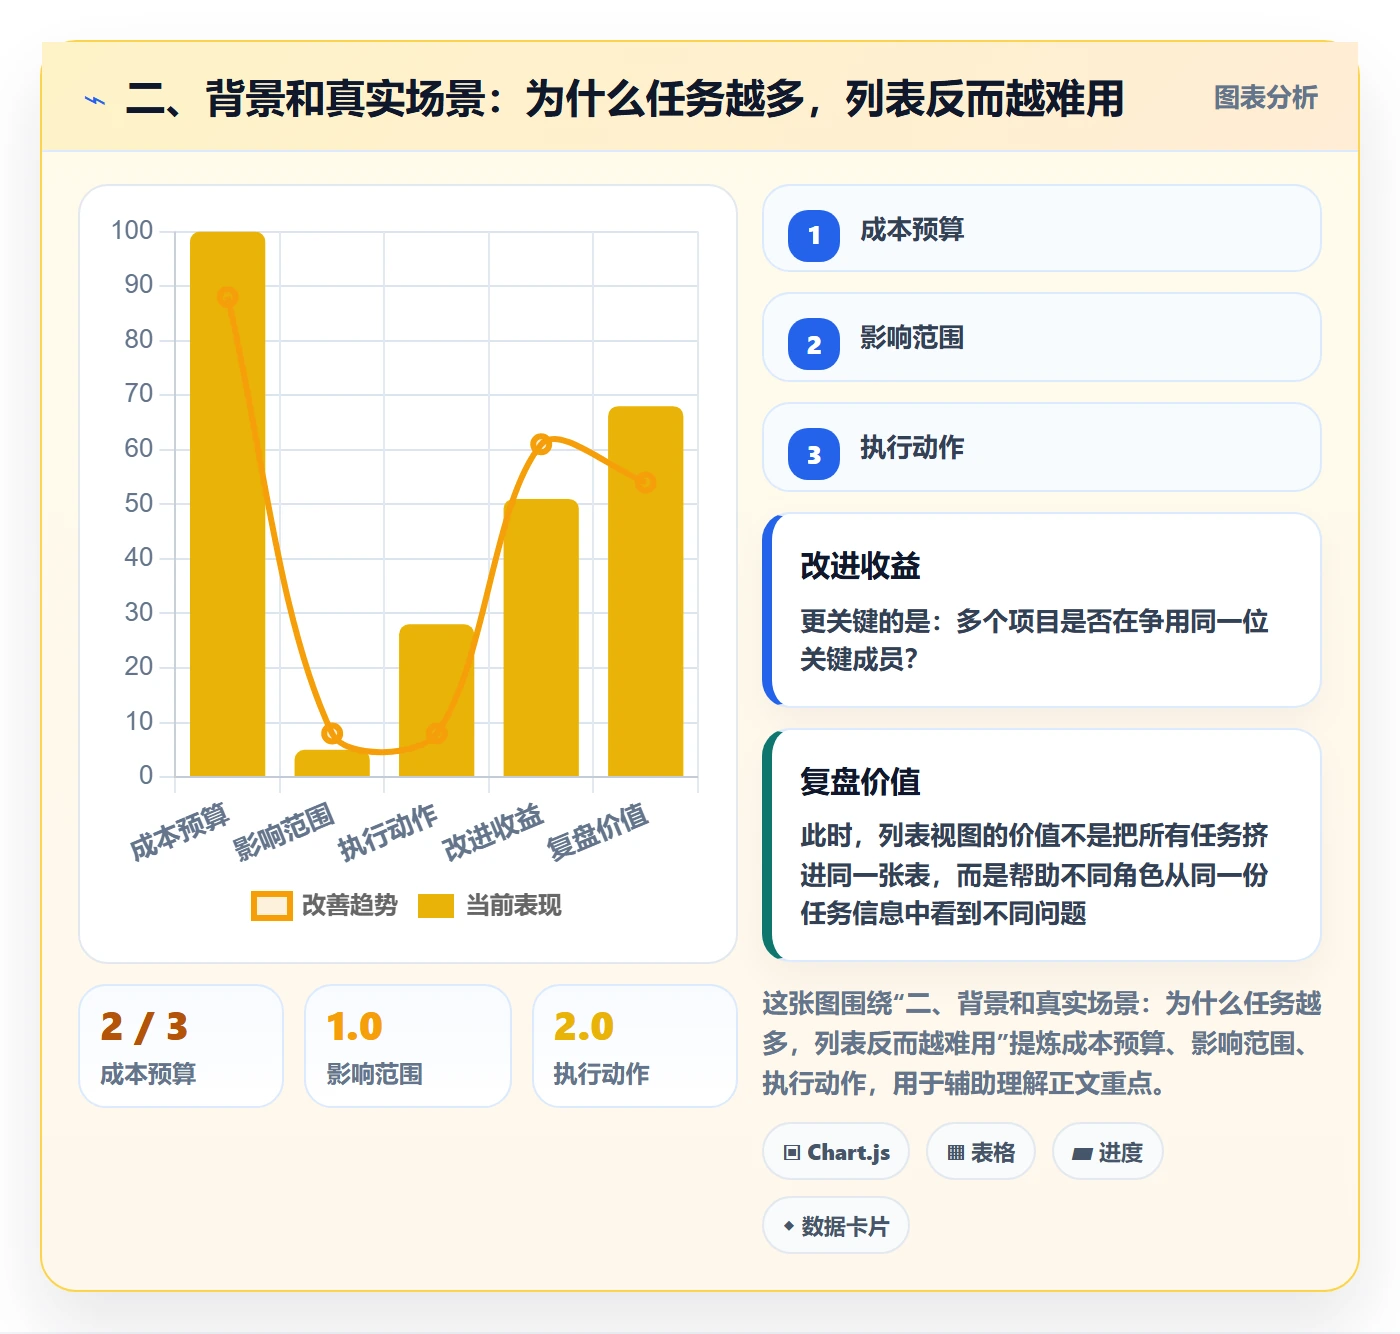Click the 执行动作 x-axis label under the chart
The height and width of the screenshot is (1334, 1400).
[x=388, y=832]
